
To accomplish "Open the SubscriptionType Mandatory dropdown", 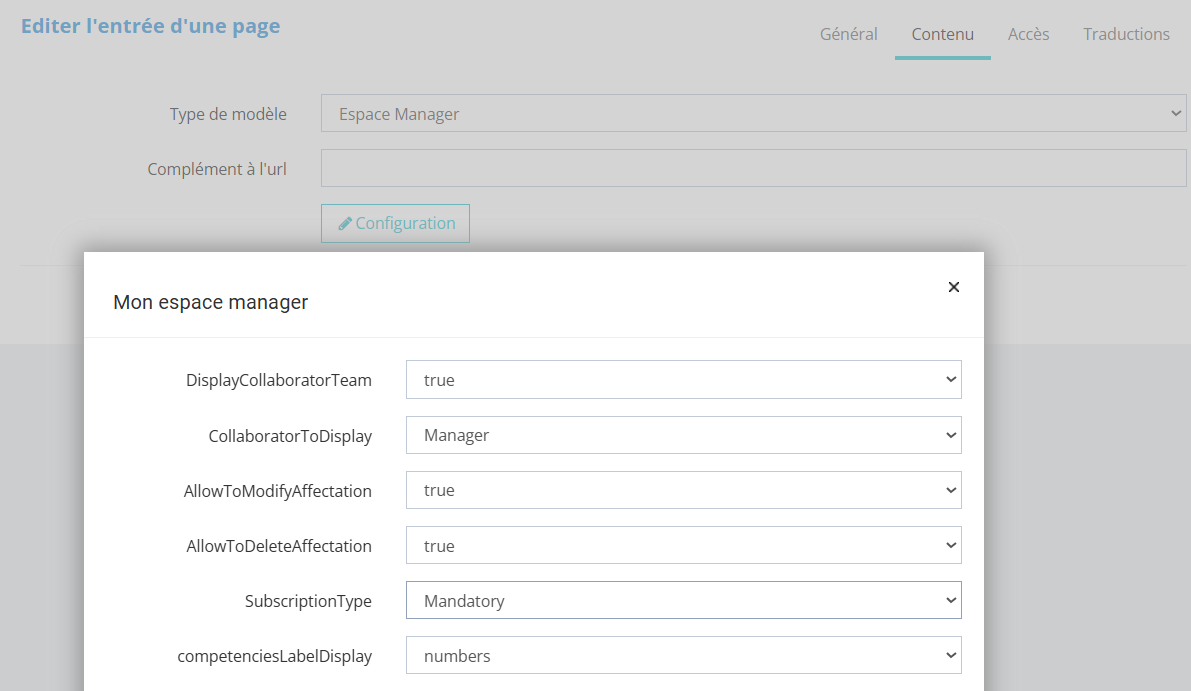I will point(683,601).
